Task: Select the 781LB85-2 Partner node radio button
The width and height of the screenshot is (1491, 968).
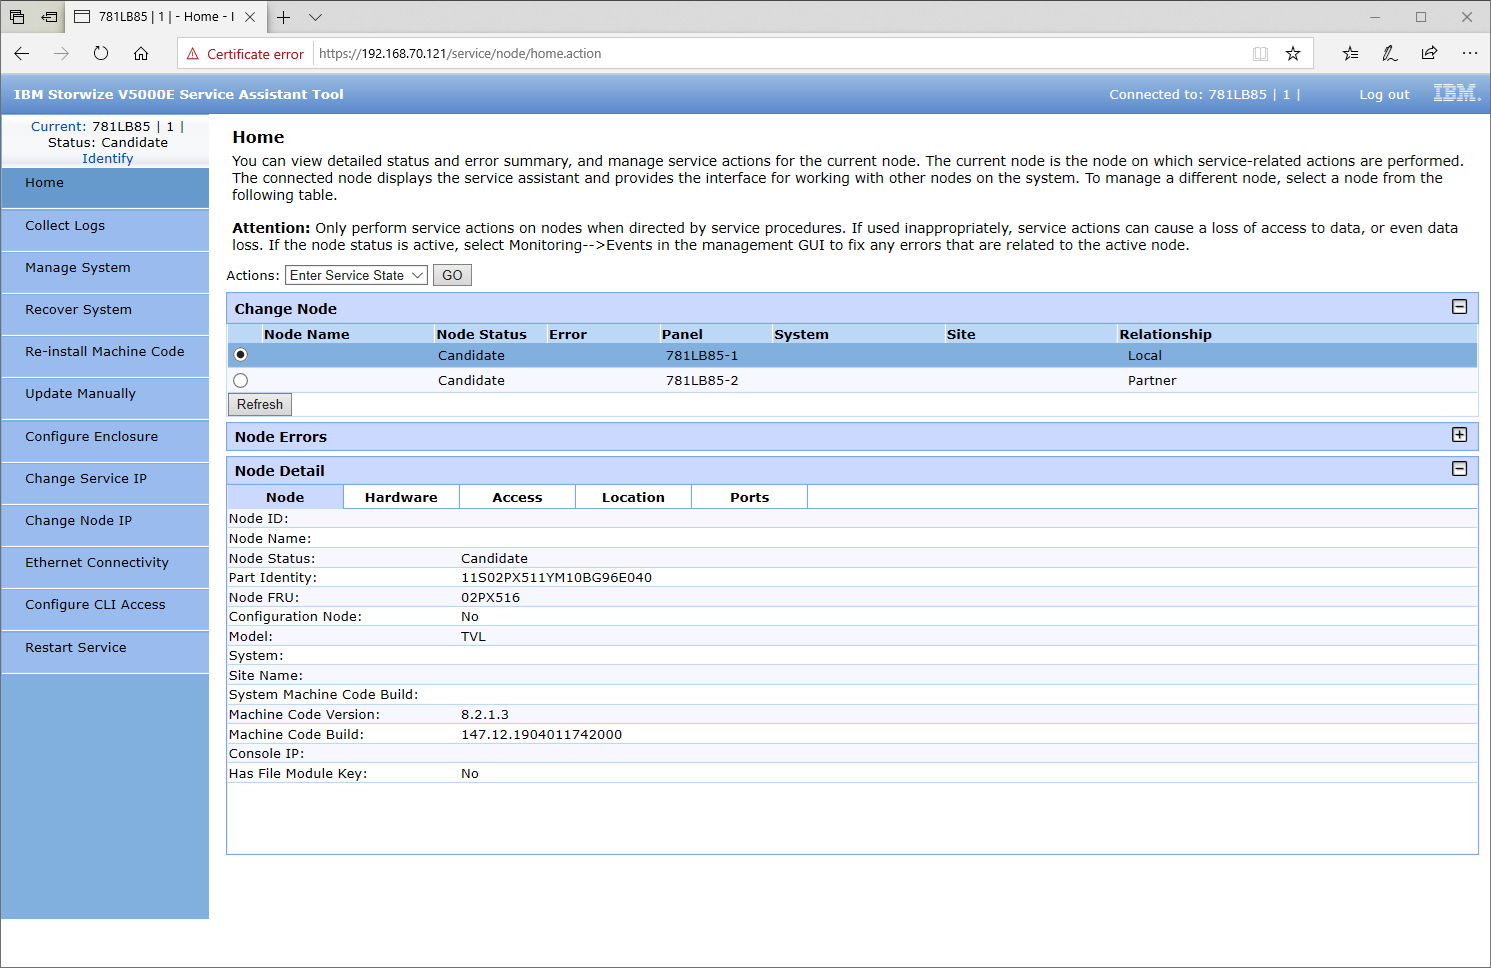Action: (240, 380)
